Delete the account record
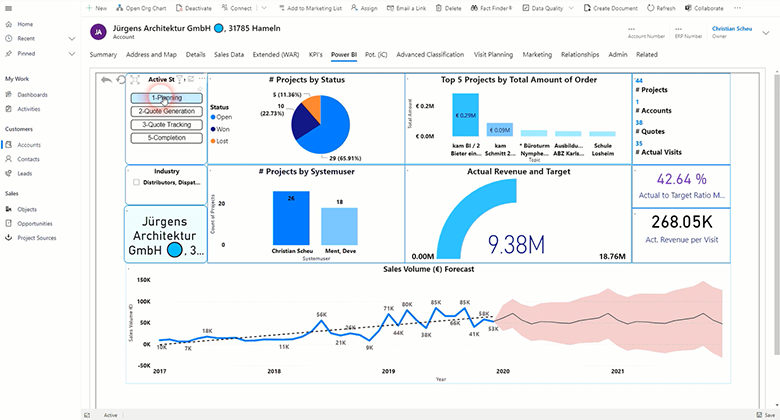 pyautogui.click(x=448, y=8)
